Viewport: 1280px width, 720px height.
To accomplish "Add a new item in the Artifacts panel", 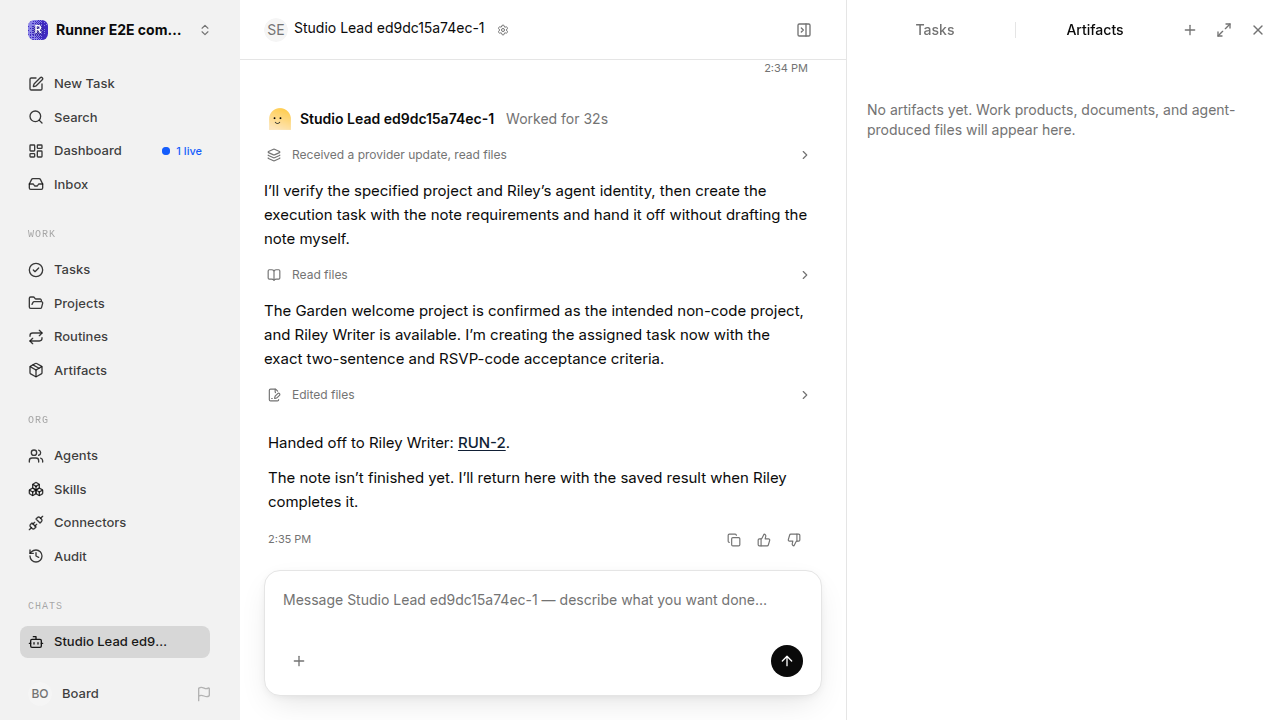I will coord(1190,30).
